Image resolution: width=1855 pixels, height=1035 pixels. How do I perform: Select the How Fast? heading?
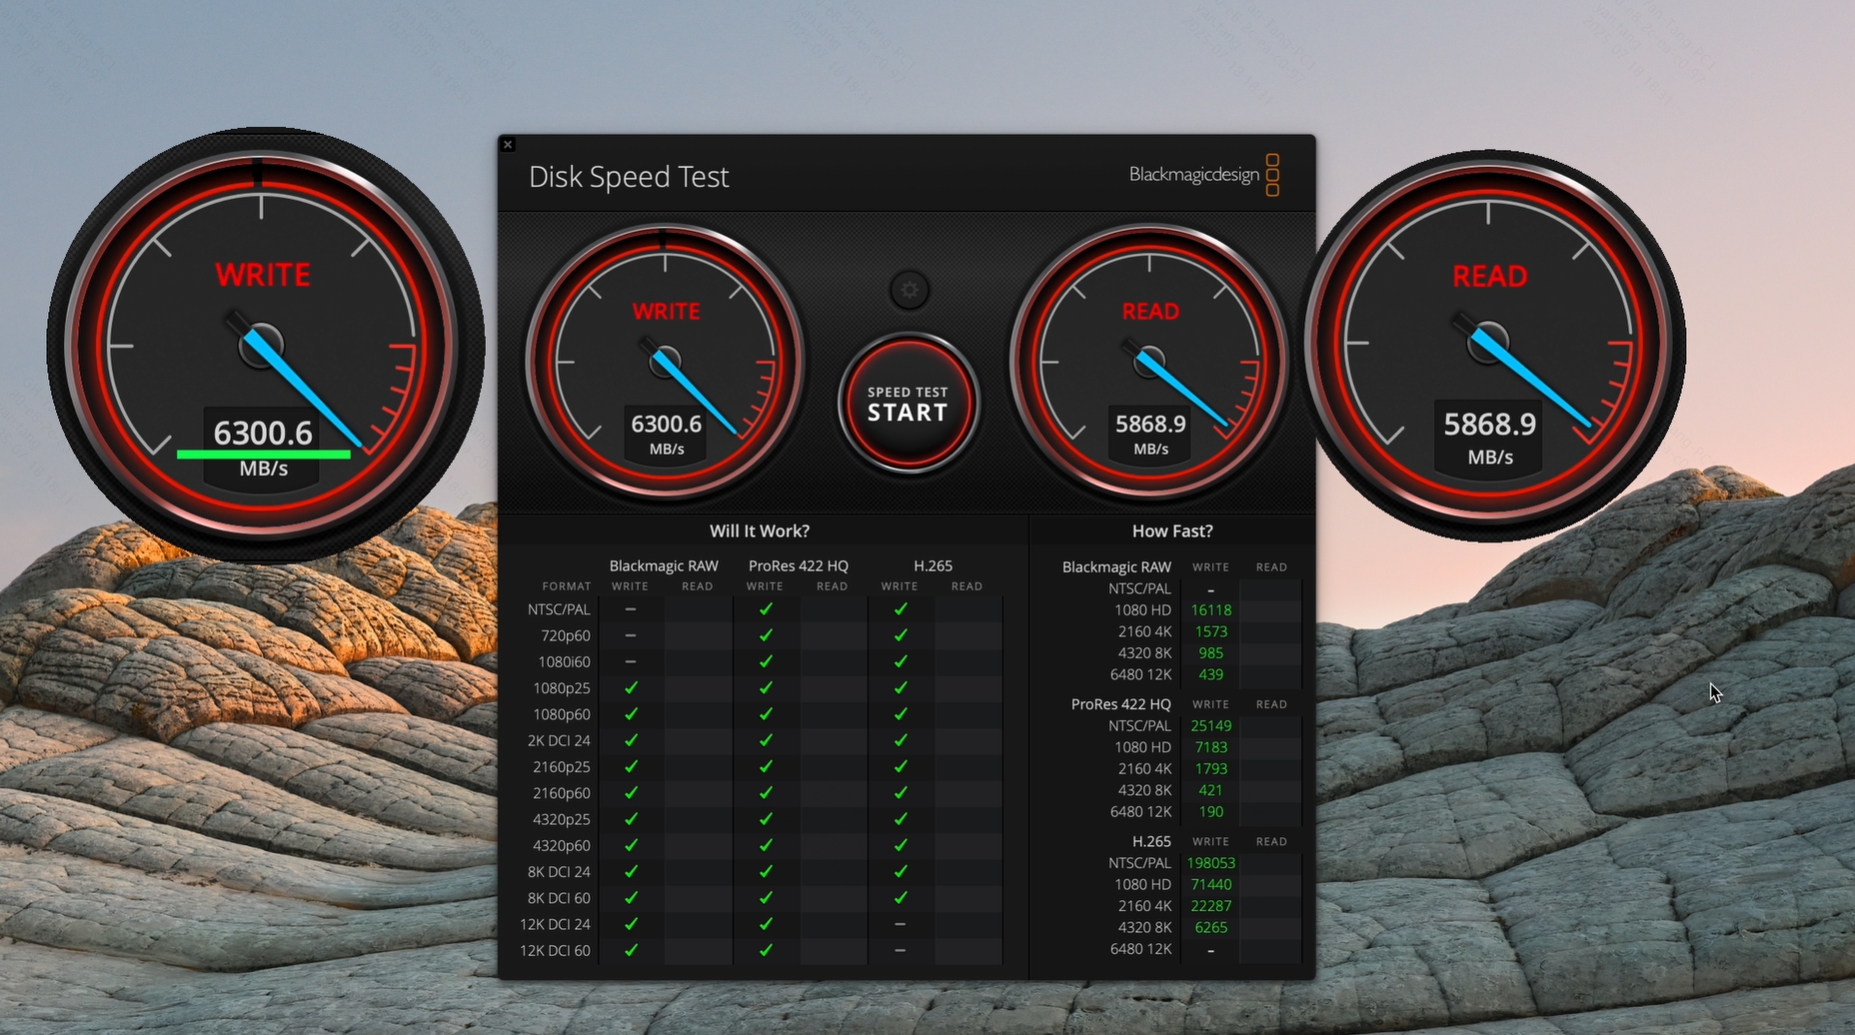pyautogui.click(x=1172, y=531)
